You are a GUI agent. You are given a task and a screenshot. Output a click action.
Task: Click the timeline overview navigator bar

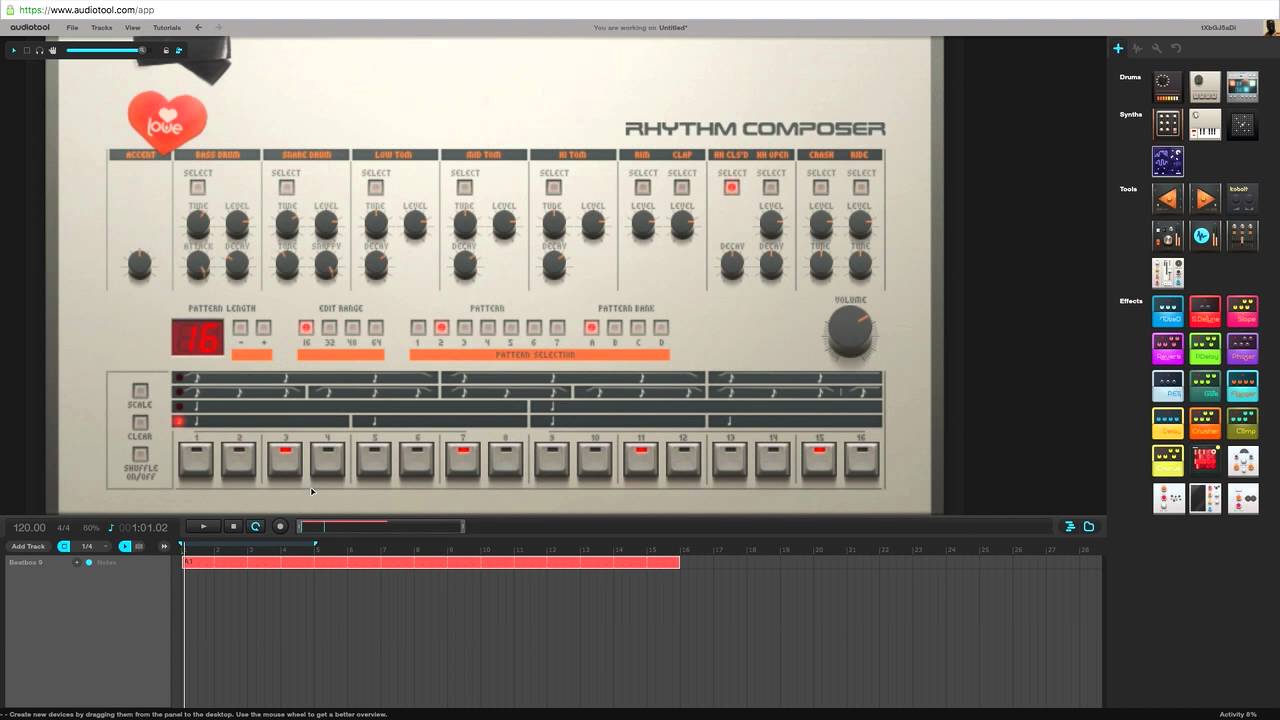click(x=381, y=527)
